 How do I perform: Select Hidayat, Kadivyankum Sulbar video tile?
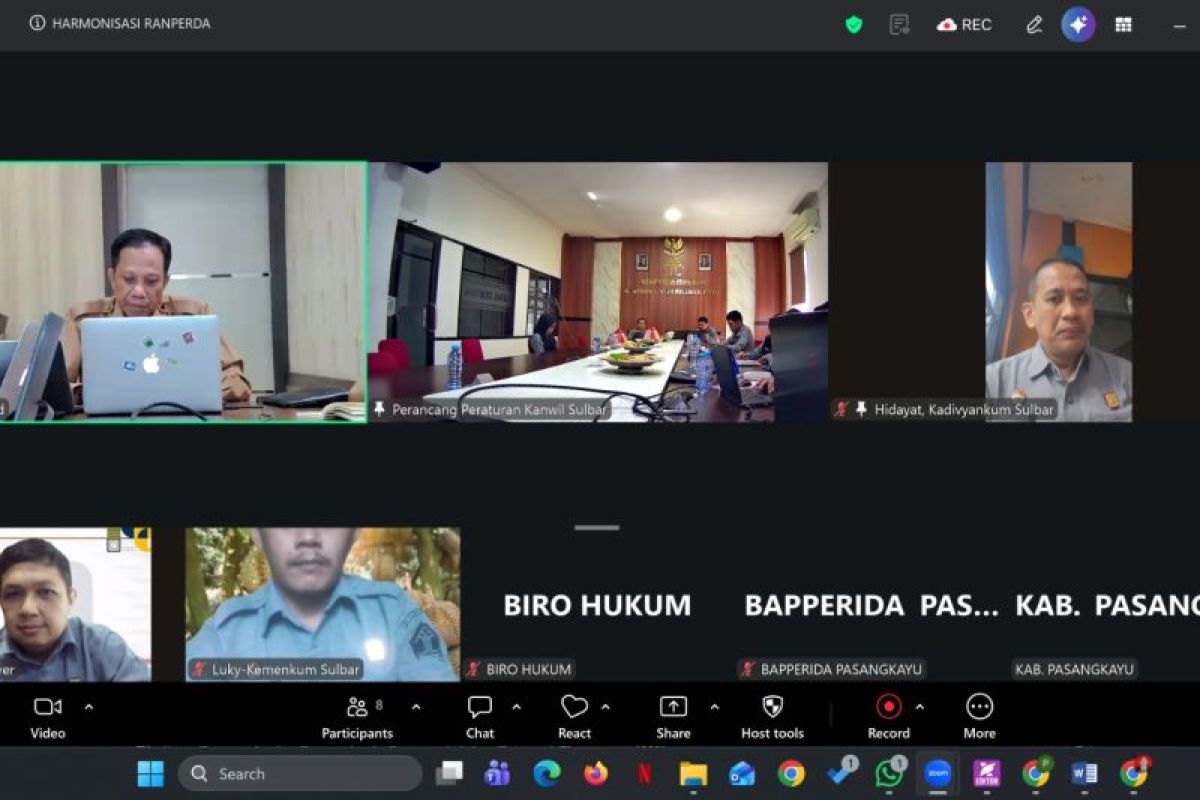click(x=1015, y=292)
